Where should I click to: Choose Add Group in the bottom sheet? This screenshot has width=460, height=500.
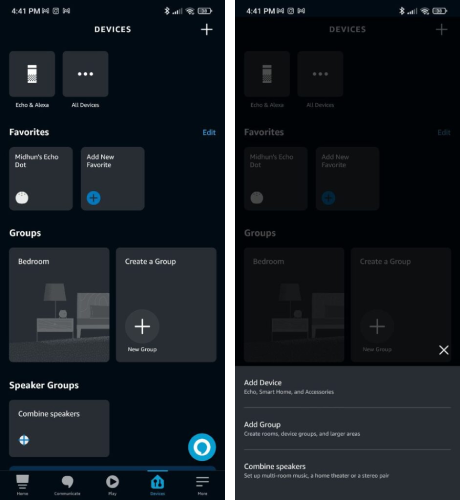pos(347,429)
